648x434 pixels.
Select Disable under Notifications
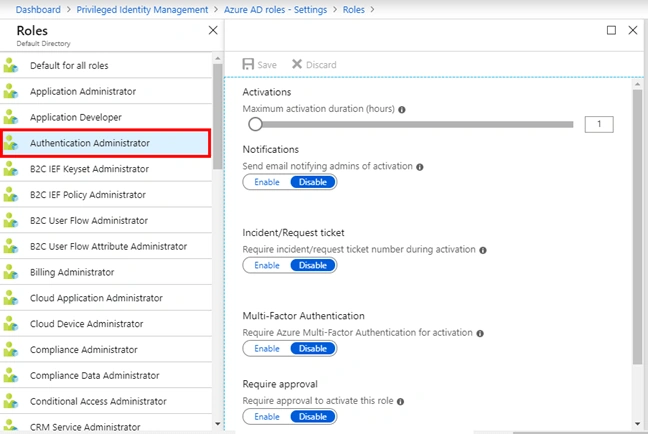click(313, 182)
